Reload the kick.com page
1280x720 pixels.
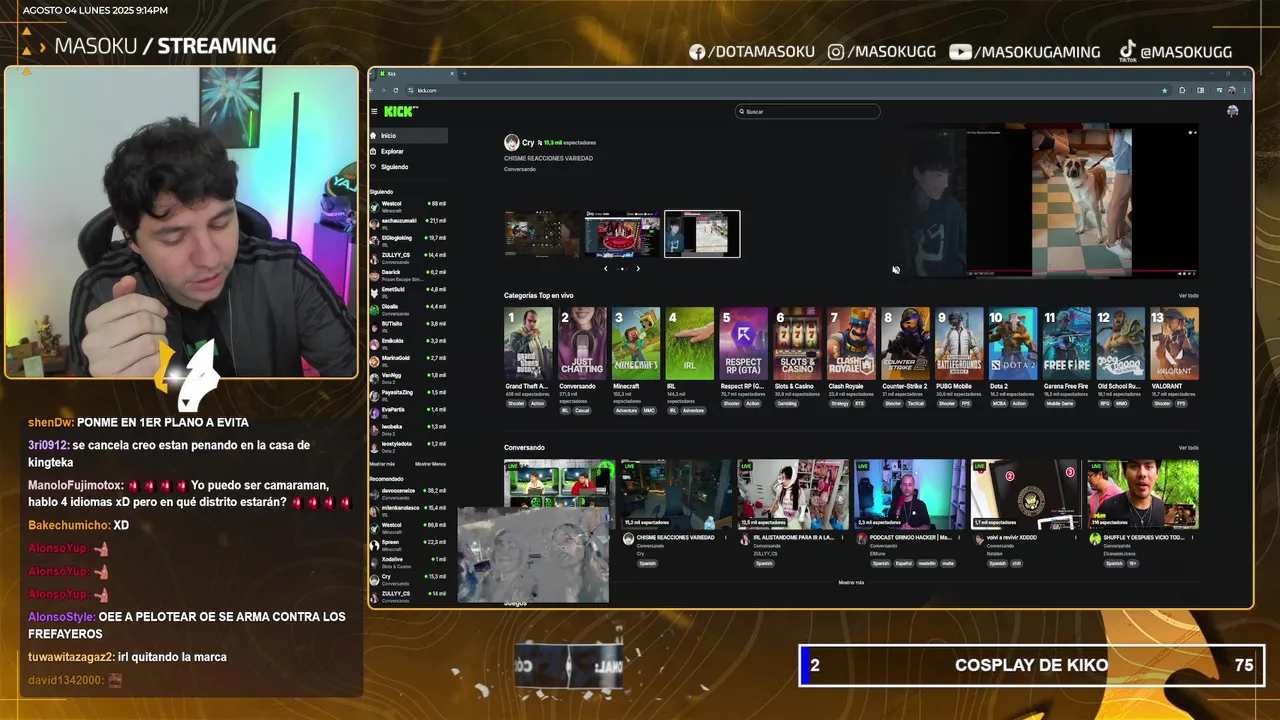[396, 90]
